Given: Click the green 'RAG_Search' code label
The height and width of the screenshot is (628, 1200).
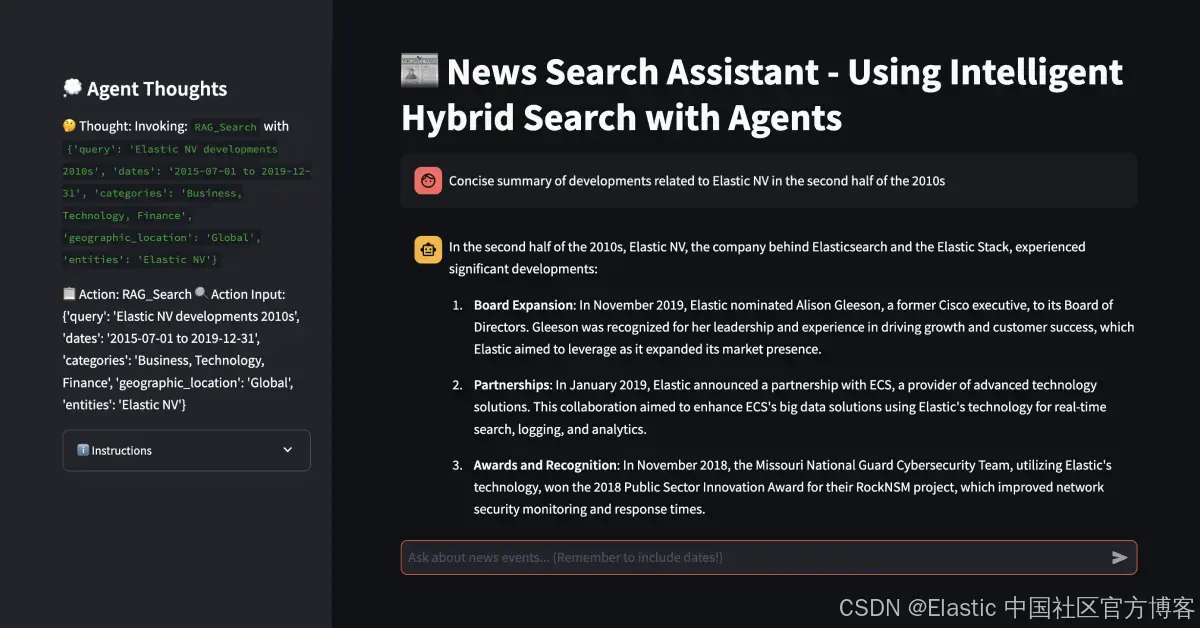Looking at the screenshot, I should click(x=225, y=127).
